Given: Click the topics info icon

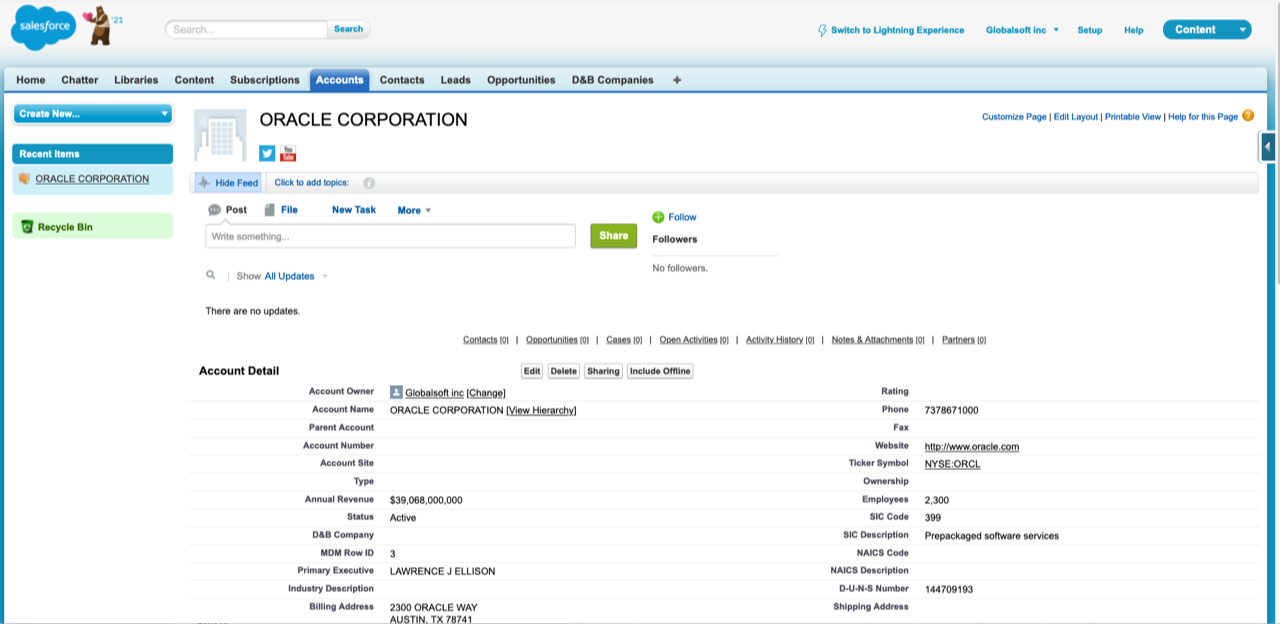Looking at the screenshot, I should point(369,183).
